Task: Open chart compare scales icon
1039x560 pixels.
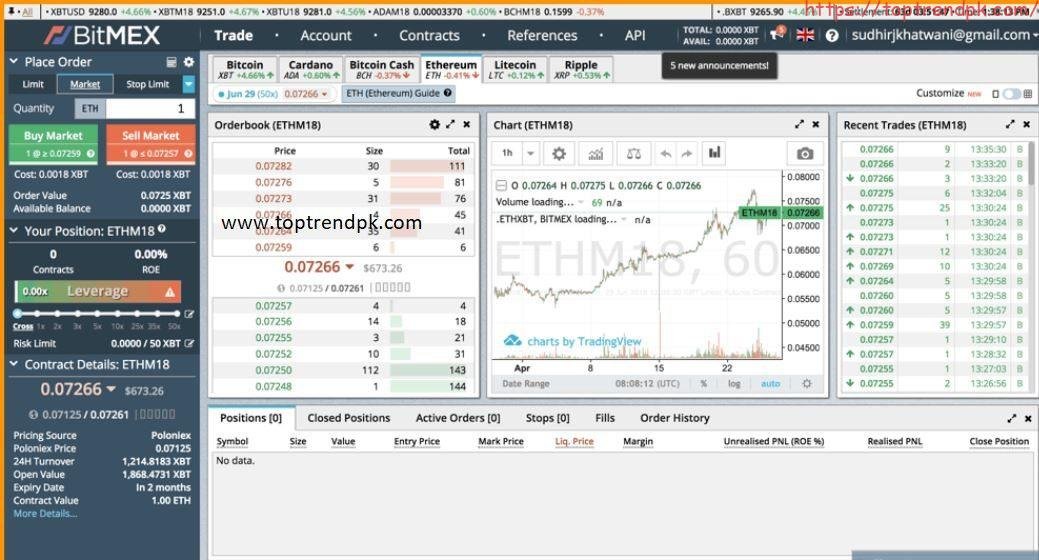Action: click(633, 154)
